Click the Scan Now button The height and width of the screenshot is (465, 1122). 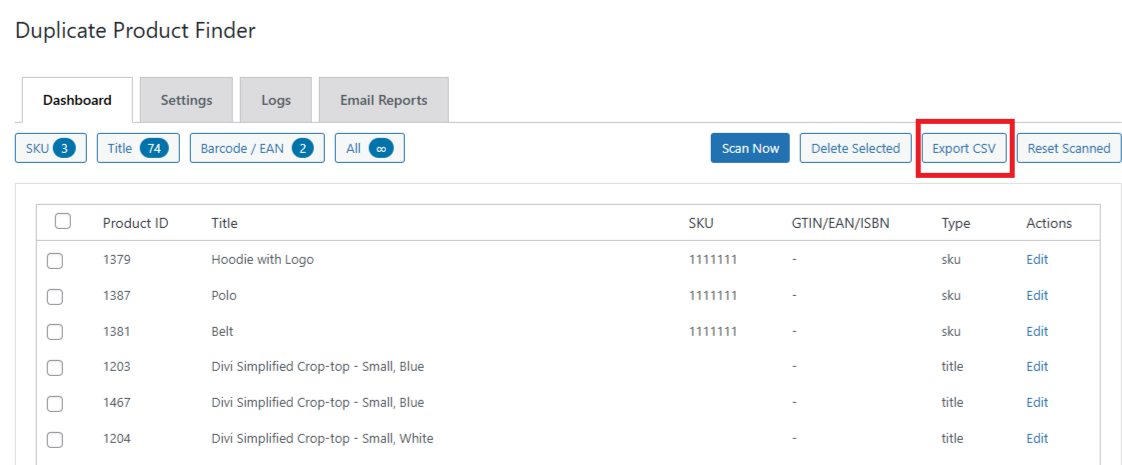pos(750,148)
